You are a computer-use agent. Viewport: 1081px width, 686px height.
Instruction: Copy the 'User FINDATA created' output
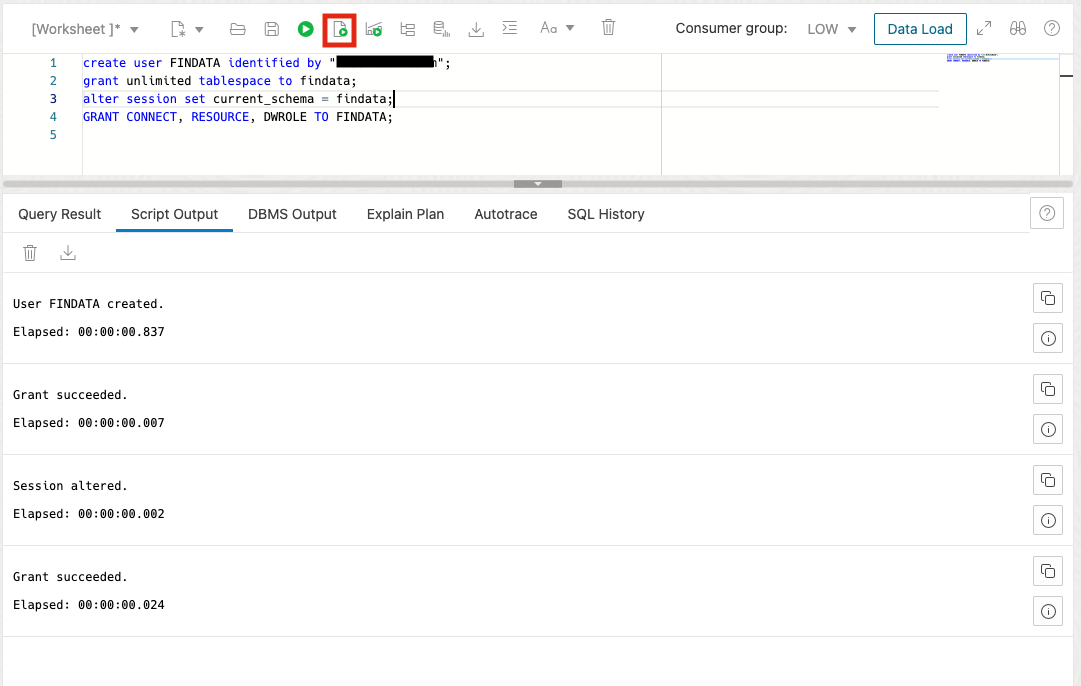click(1048, 298)
